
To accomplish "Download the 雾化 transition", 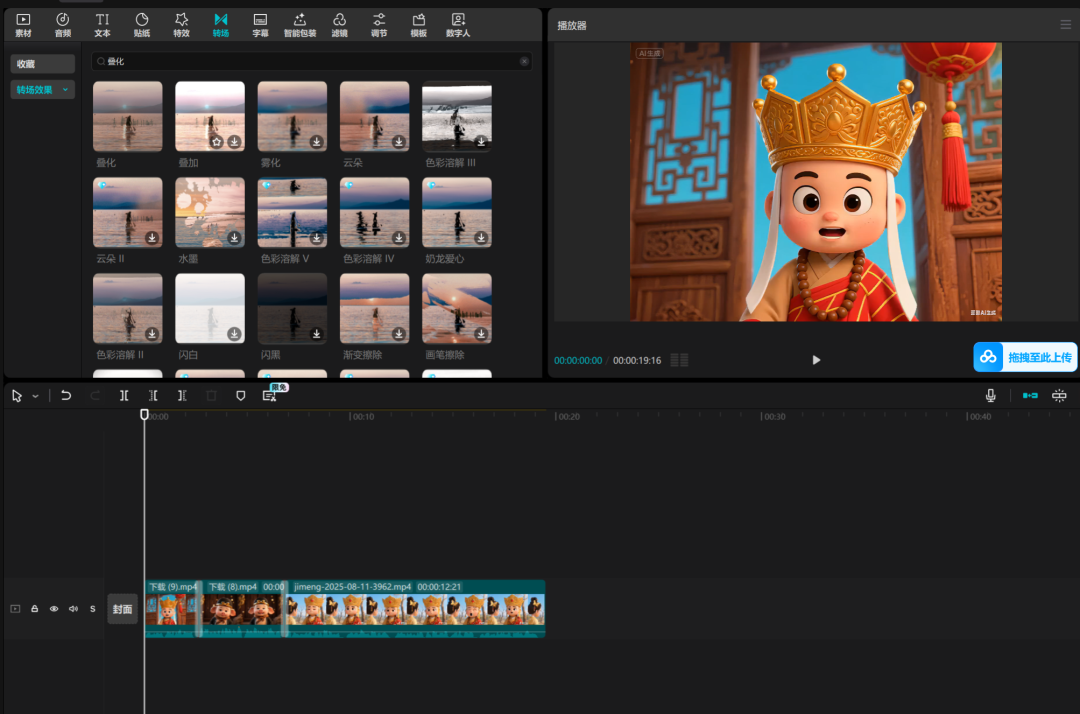I will 316,142.
